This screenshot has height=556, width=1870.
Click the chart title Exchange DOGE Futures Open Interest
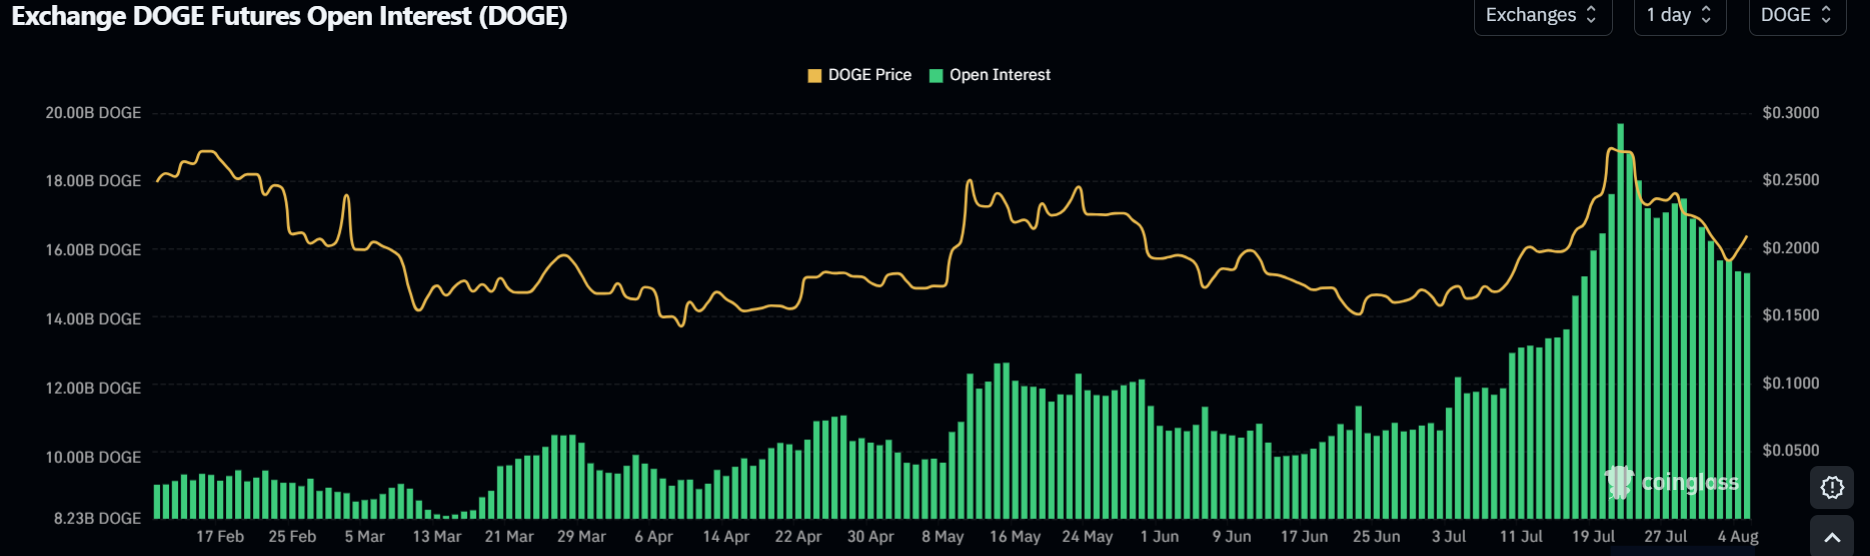pyautogui.click(x=289, y=17)
